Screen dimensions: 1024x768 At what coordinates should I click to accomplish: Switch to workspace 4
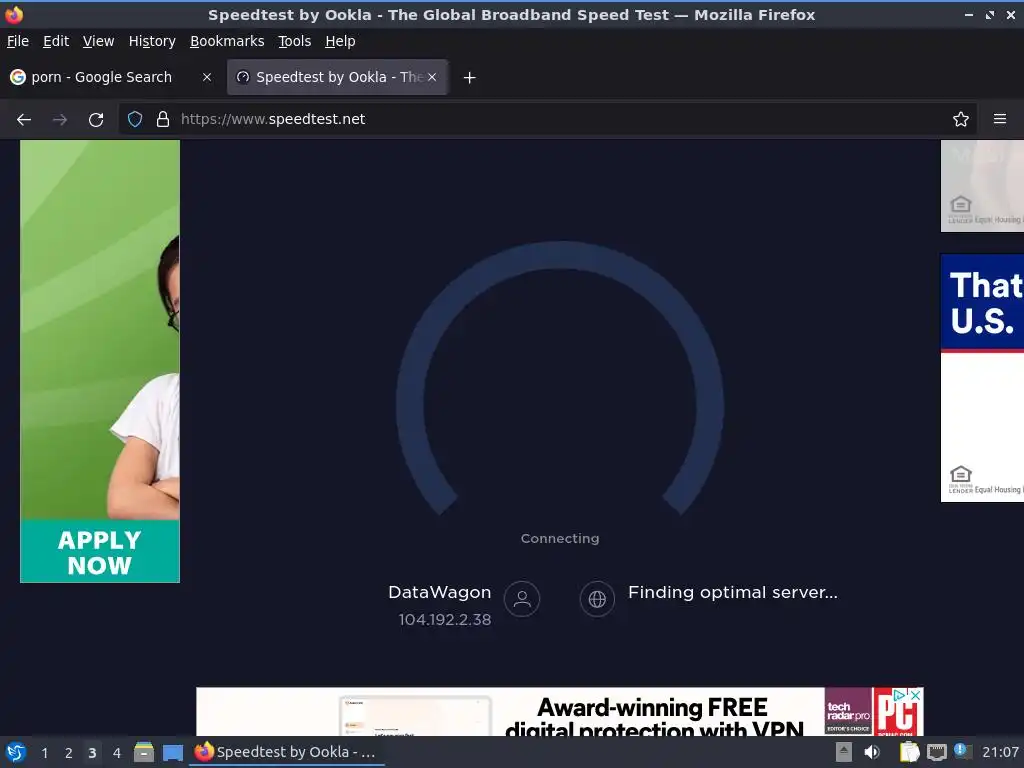[x=117, y=753]
